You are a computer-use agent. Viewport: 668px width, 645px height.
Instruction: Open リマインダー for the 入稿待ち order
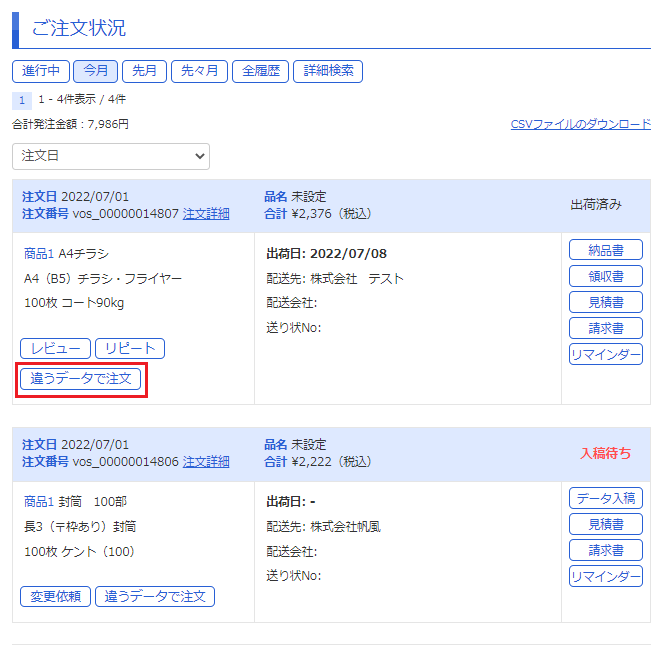605,576
